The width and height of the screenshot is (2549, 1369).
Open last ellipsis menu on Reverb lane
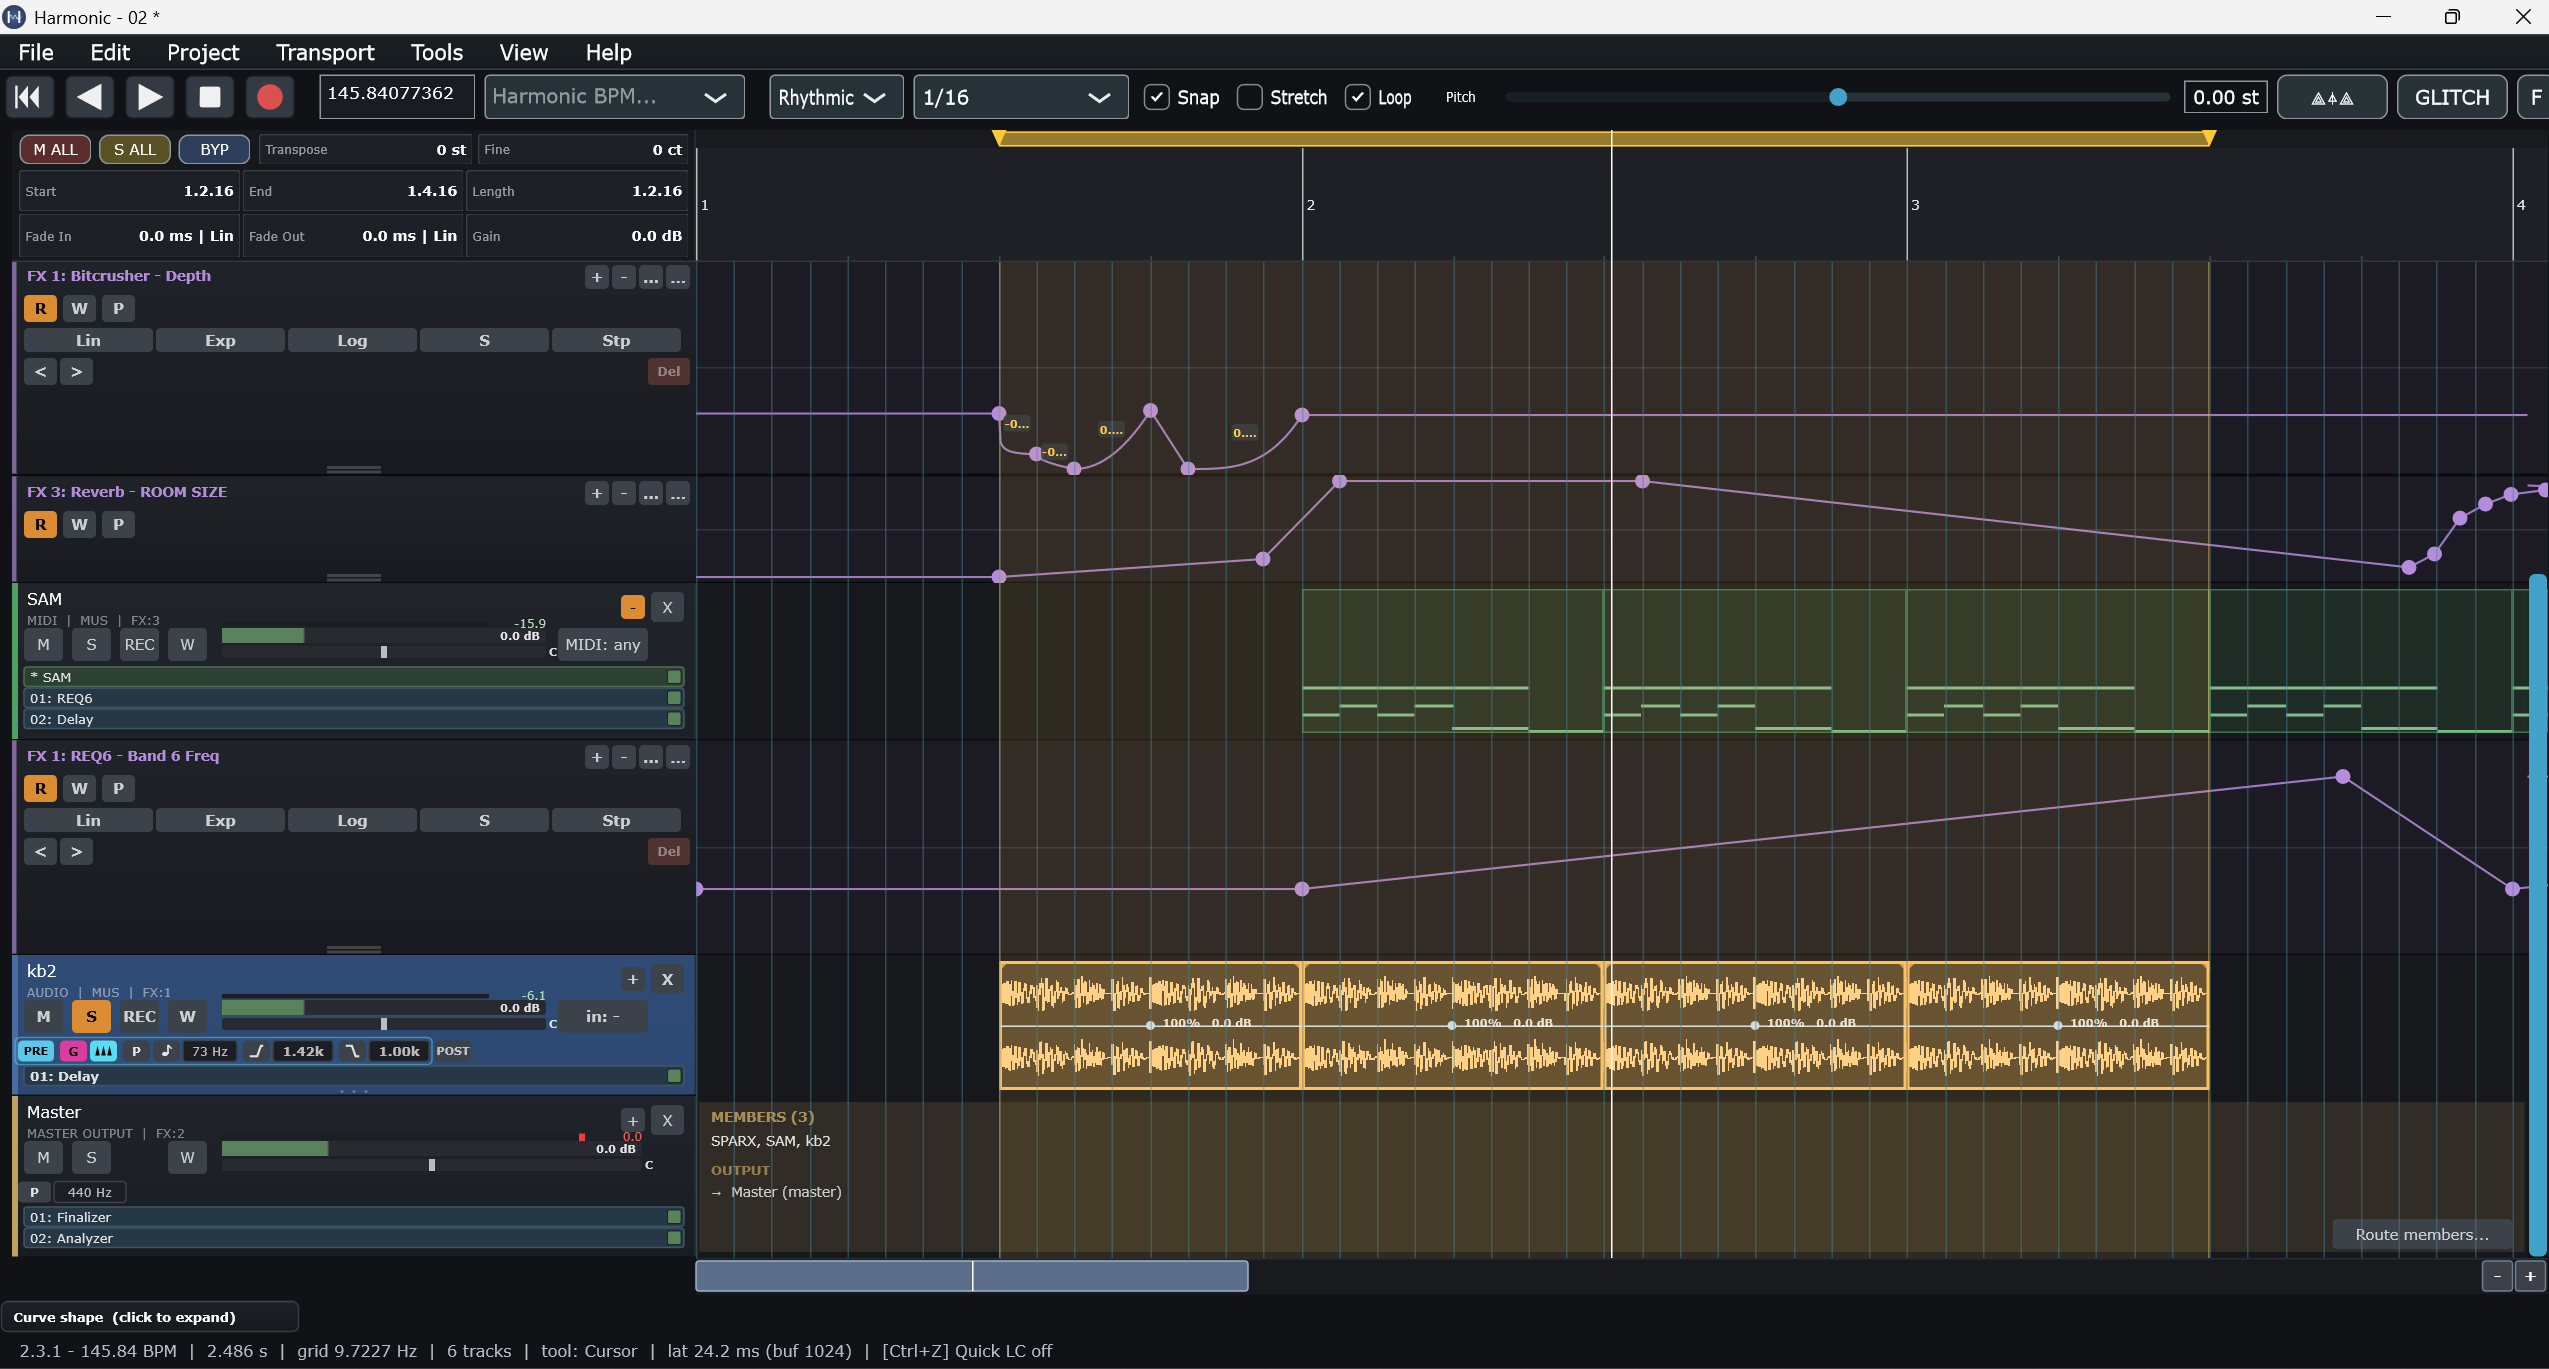point(678,493)
